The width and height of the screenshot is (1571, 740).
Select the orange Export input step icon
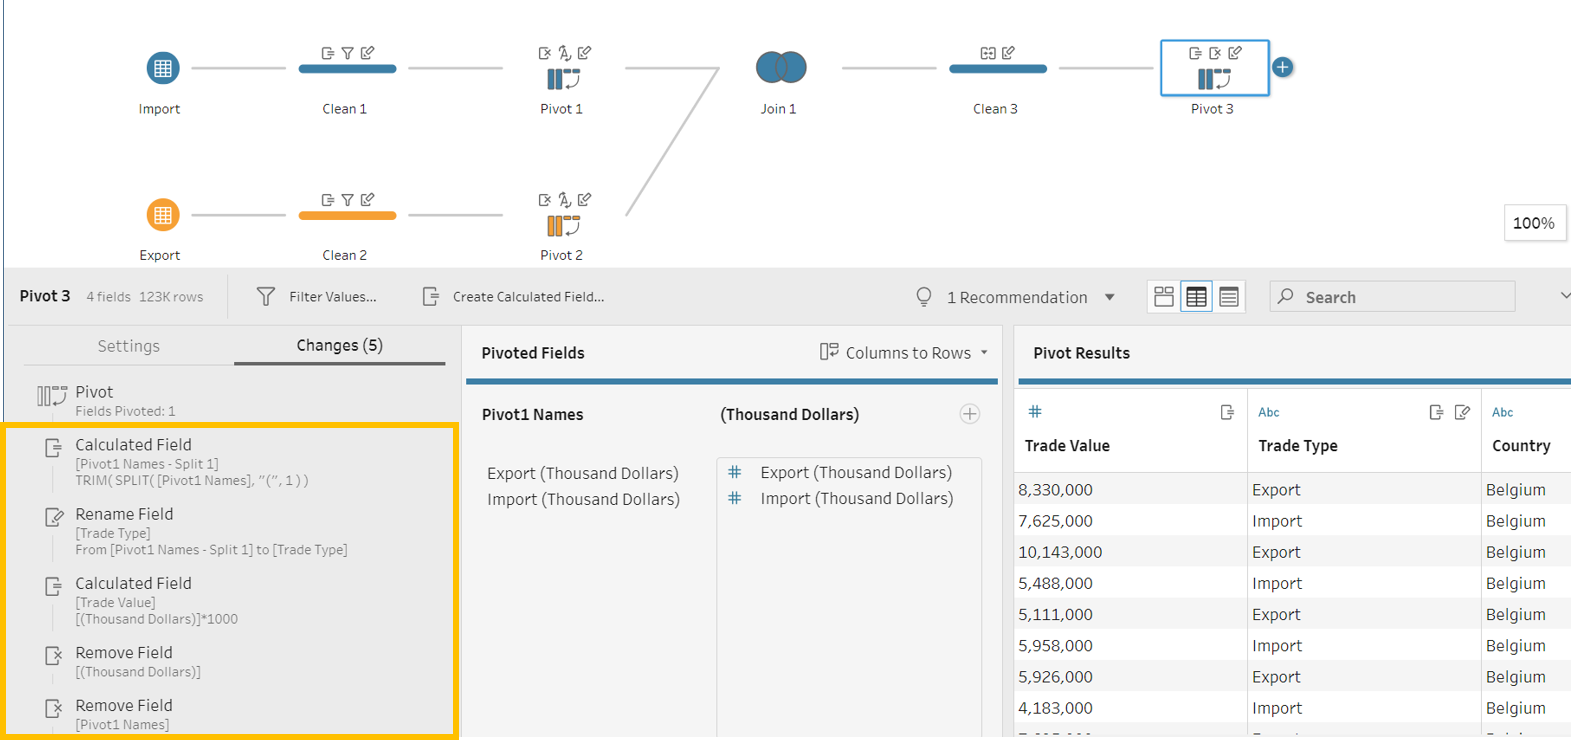point(162,215)
